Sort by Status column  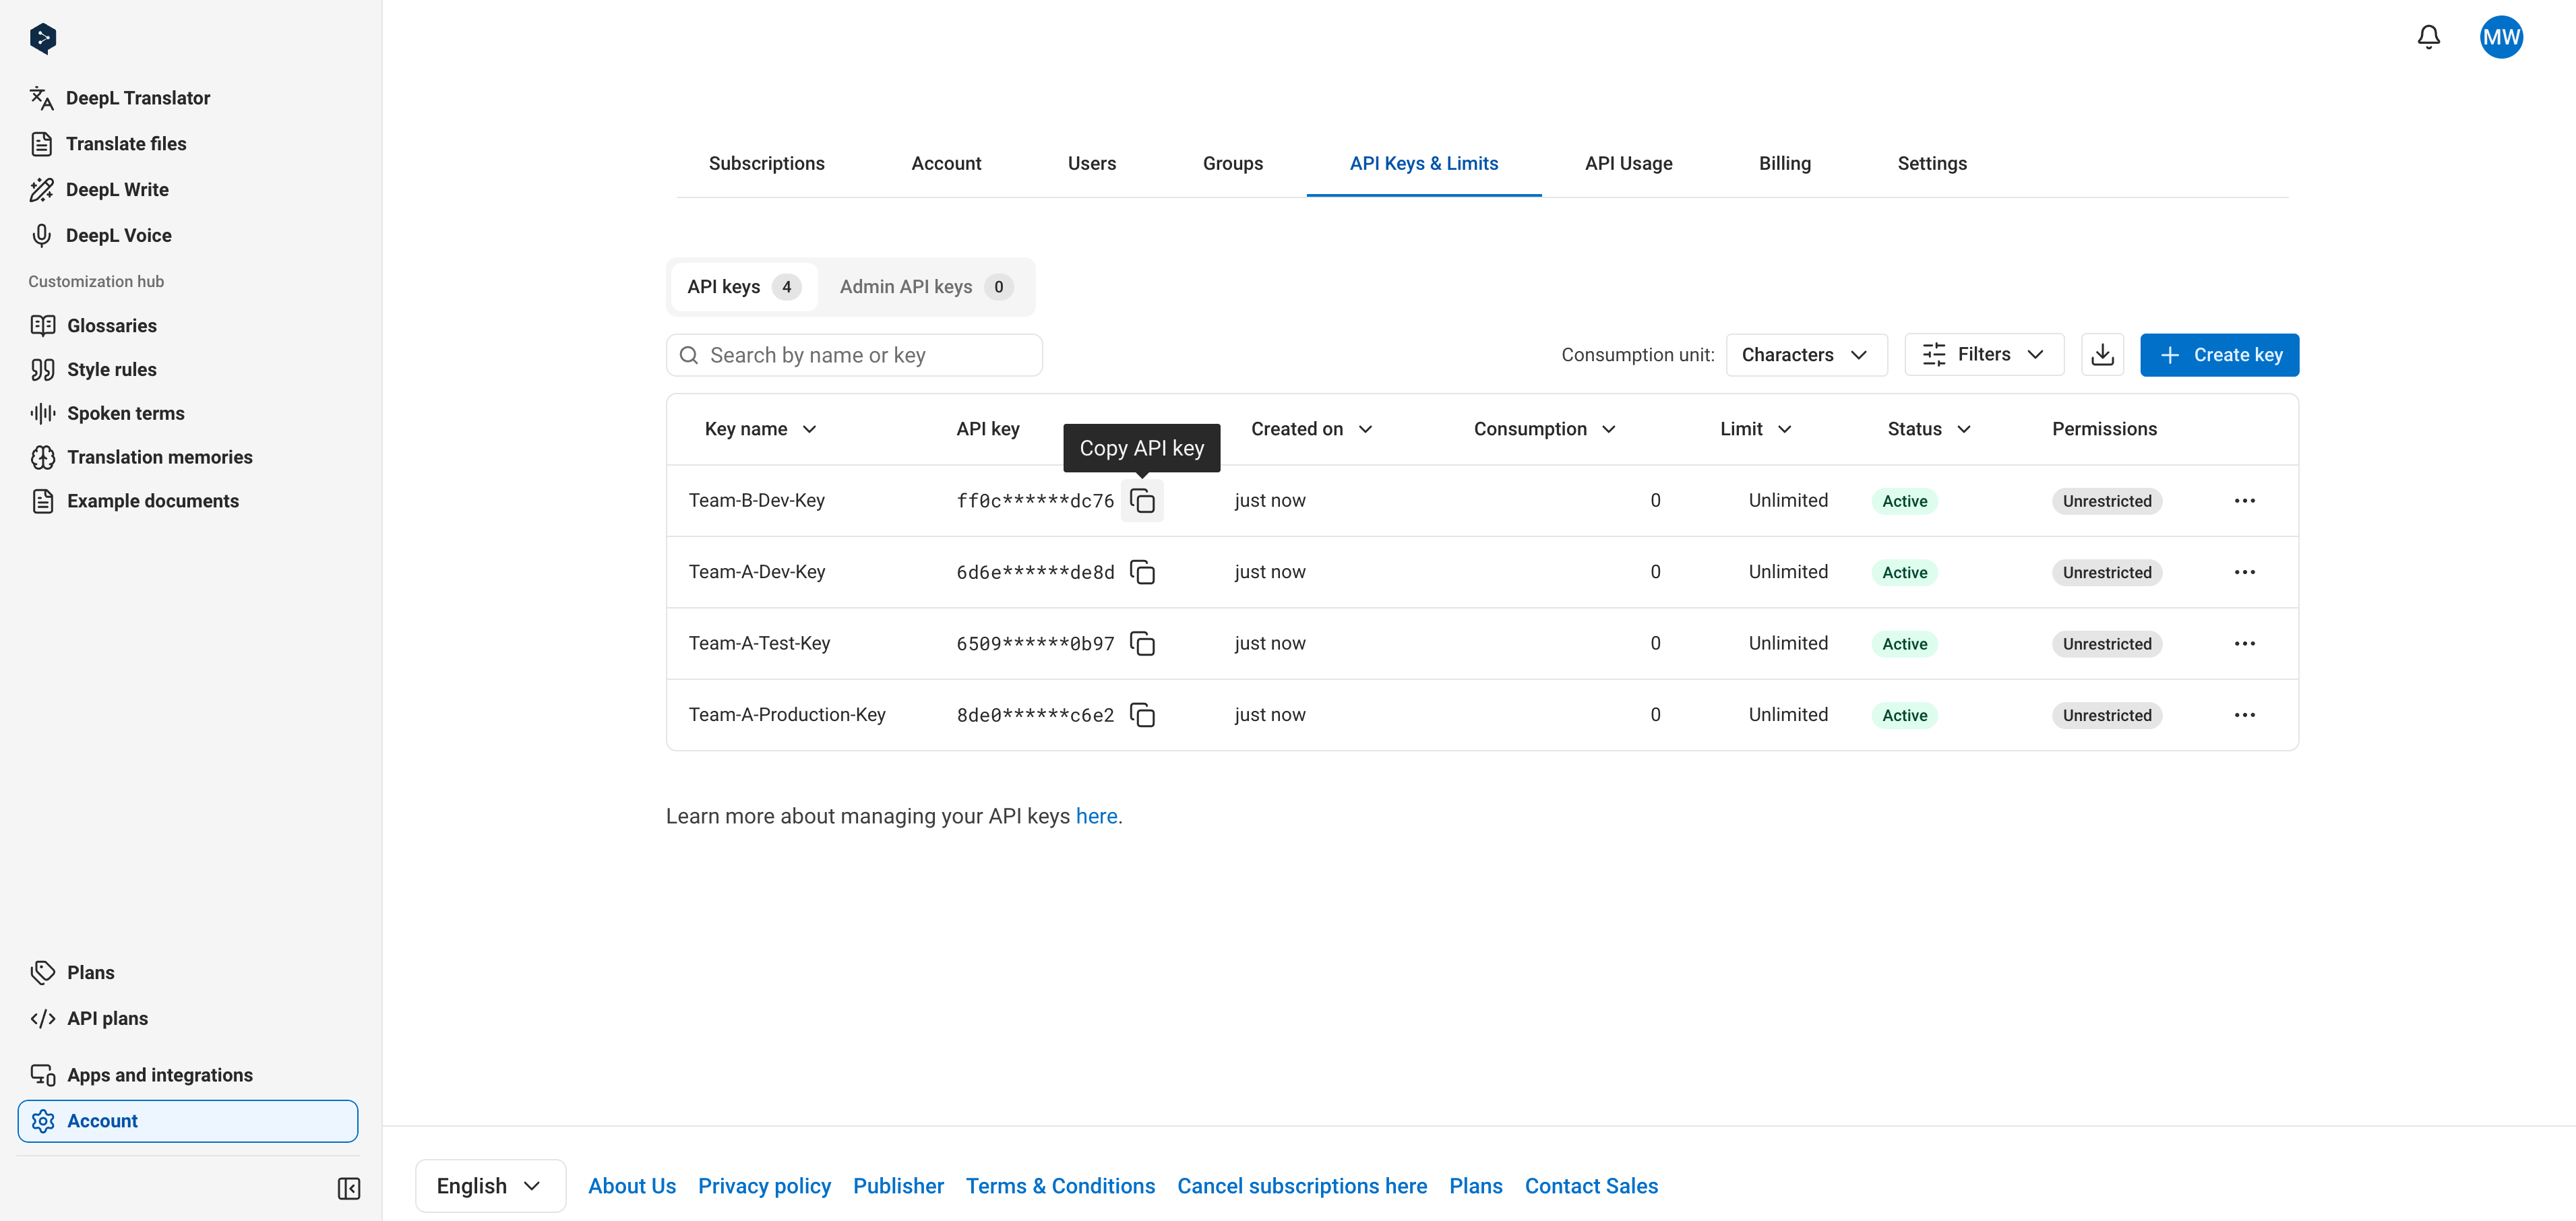1929,429
